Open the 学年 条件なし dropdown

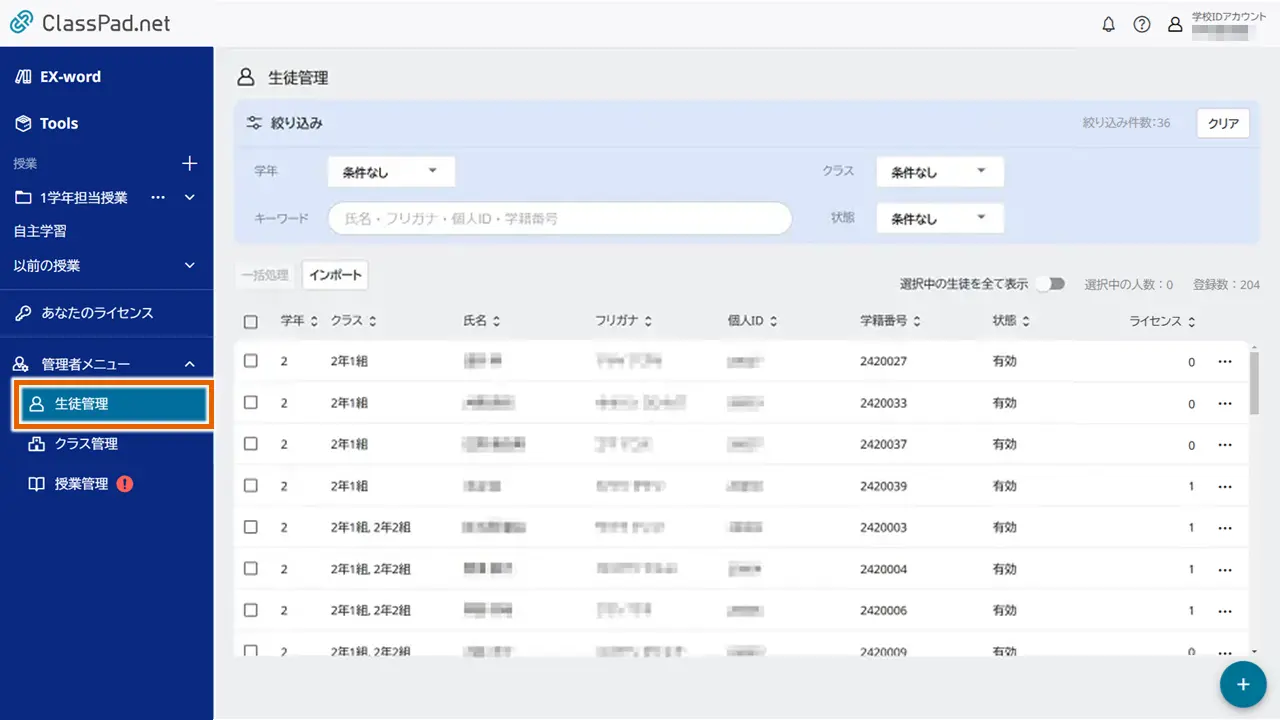(390, 171)
